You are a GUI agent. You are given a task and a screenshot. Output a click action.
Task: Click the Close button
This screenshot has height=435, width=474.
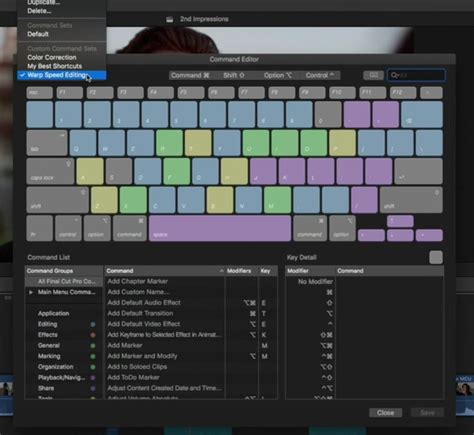point(385,413)
